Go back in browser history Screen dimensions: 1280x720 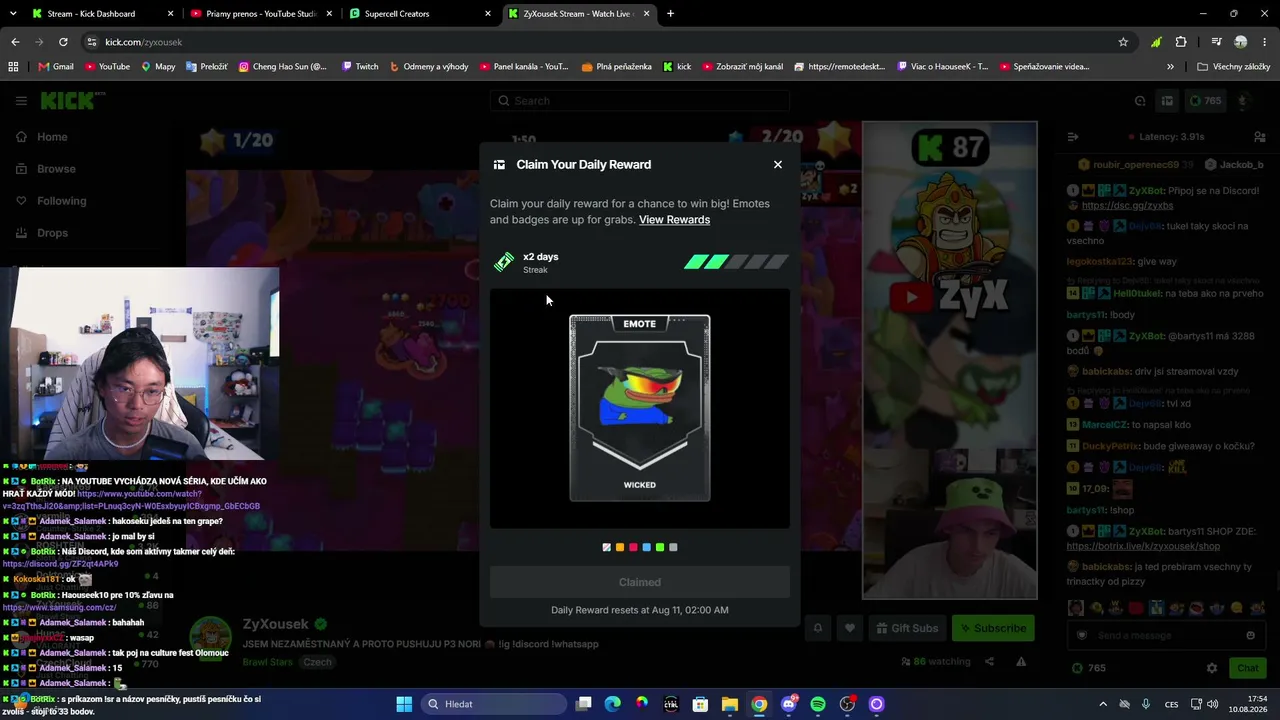[15, 42]
